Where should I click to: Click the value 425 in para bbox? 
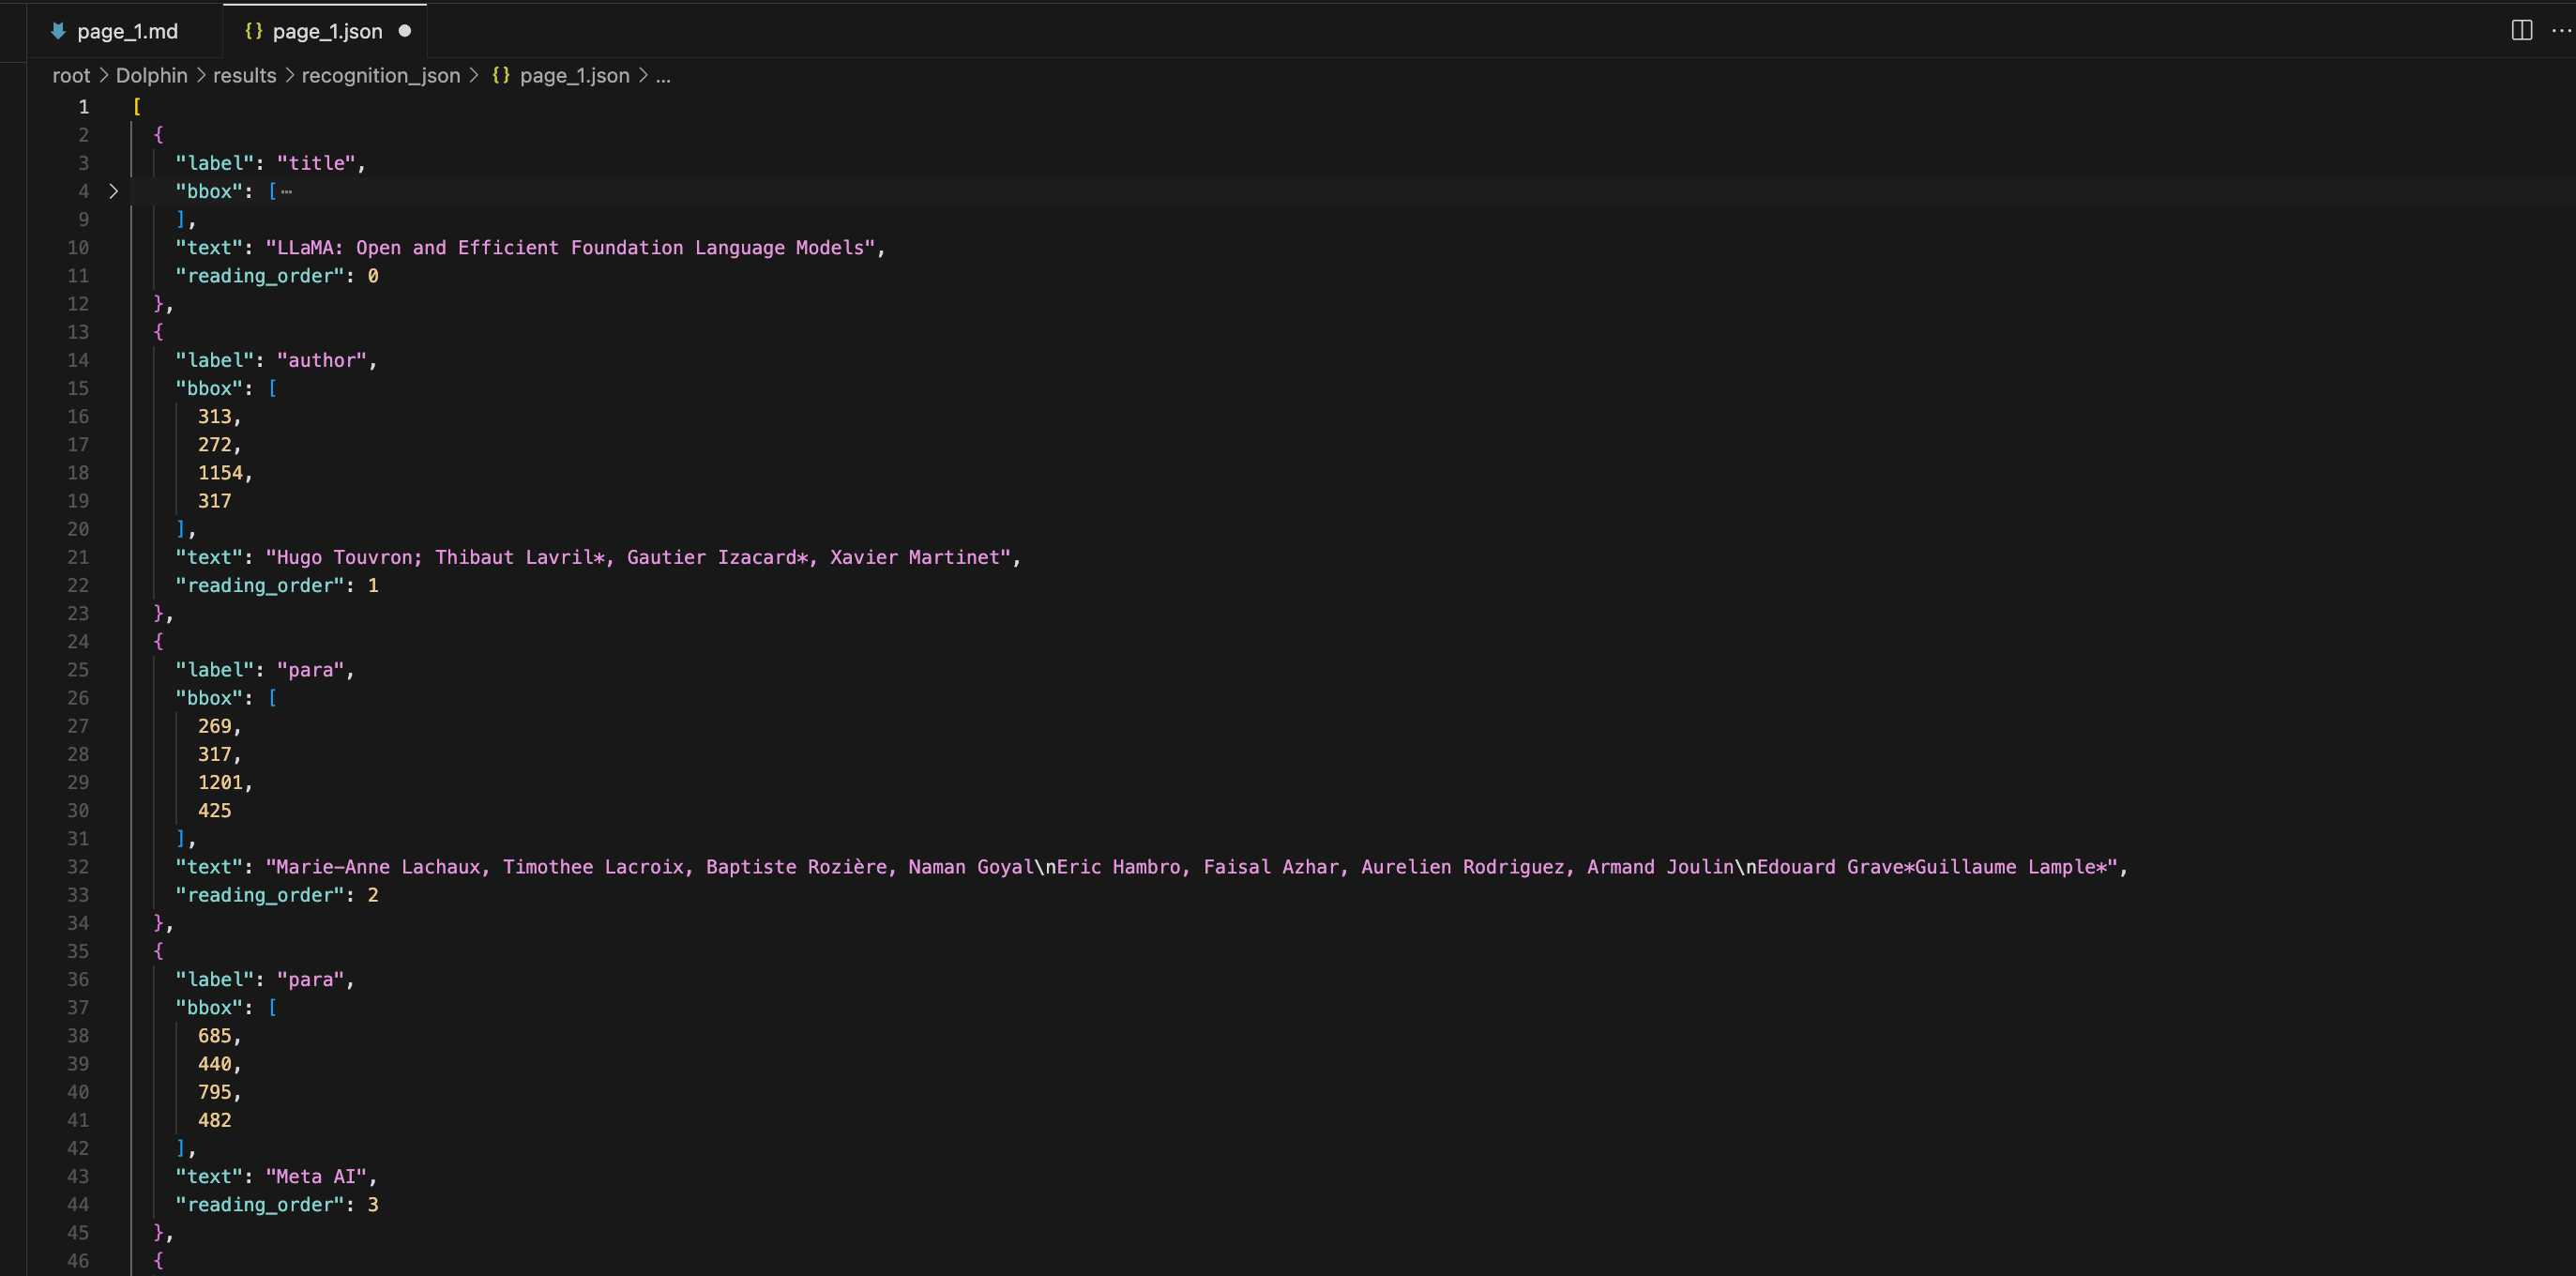pyautogui.click(x=214, y=811)
